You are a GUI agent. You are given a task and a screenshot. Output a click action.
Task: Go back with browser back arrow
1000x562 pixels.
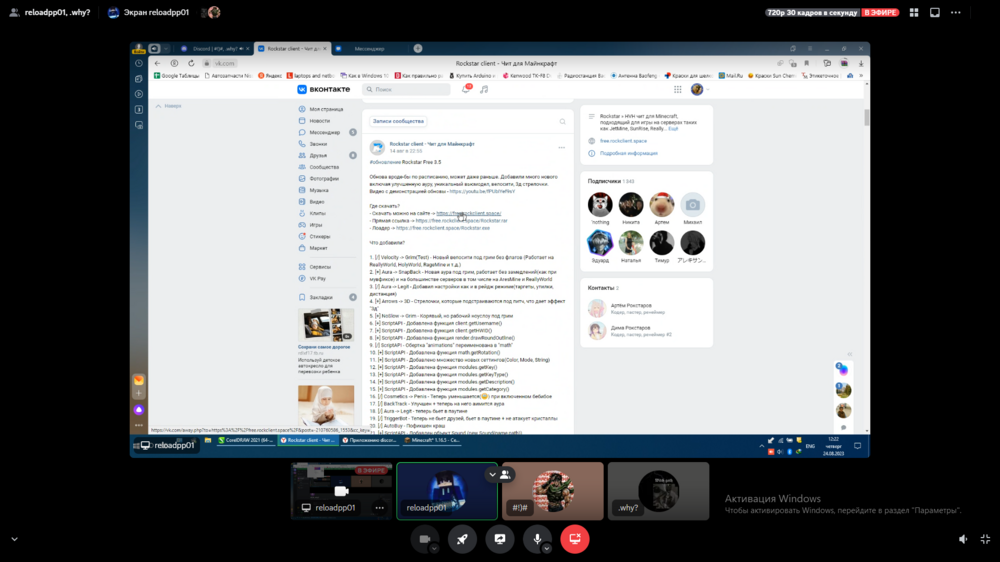(x=158, y=63)
